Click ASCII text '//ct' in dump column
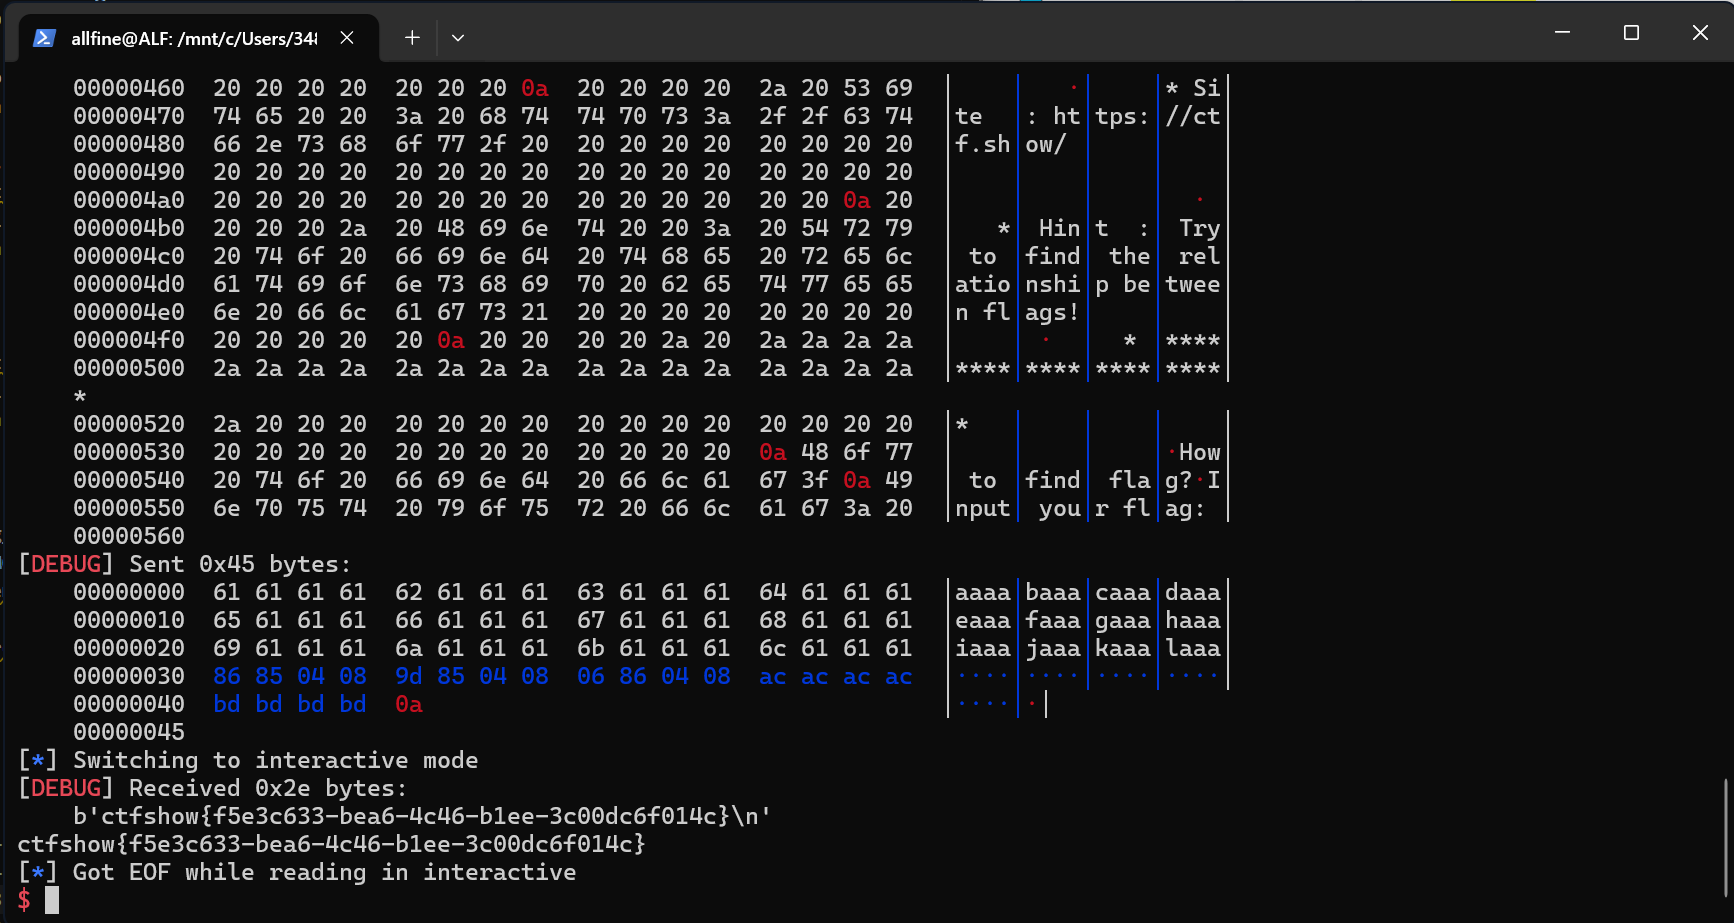Image resolution: width=1734 pixels, height=923 pixels. 1193,116
